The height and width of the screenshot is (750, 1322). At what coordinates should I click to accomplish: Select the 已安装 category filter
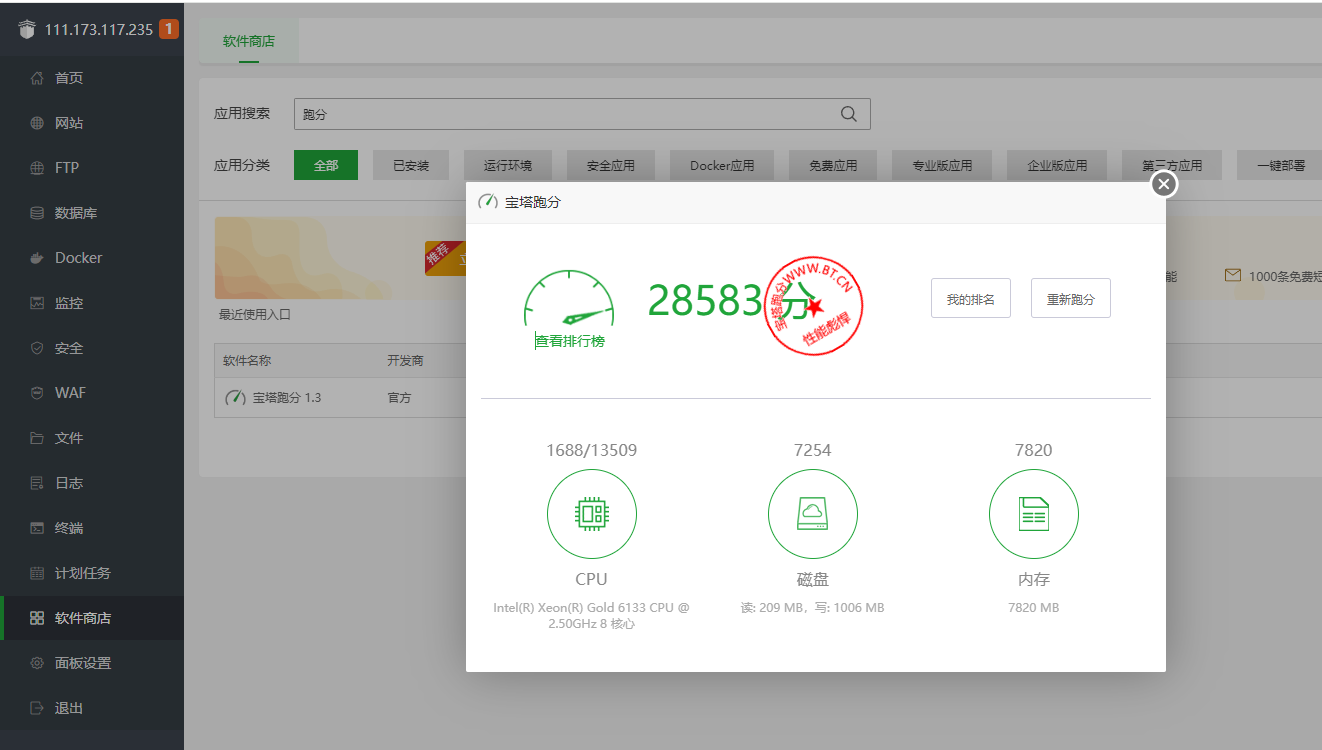[x=411, y=165]
